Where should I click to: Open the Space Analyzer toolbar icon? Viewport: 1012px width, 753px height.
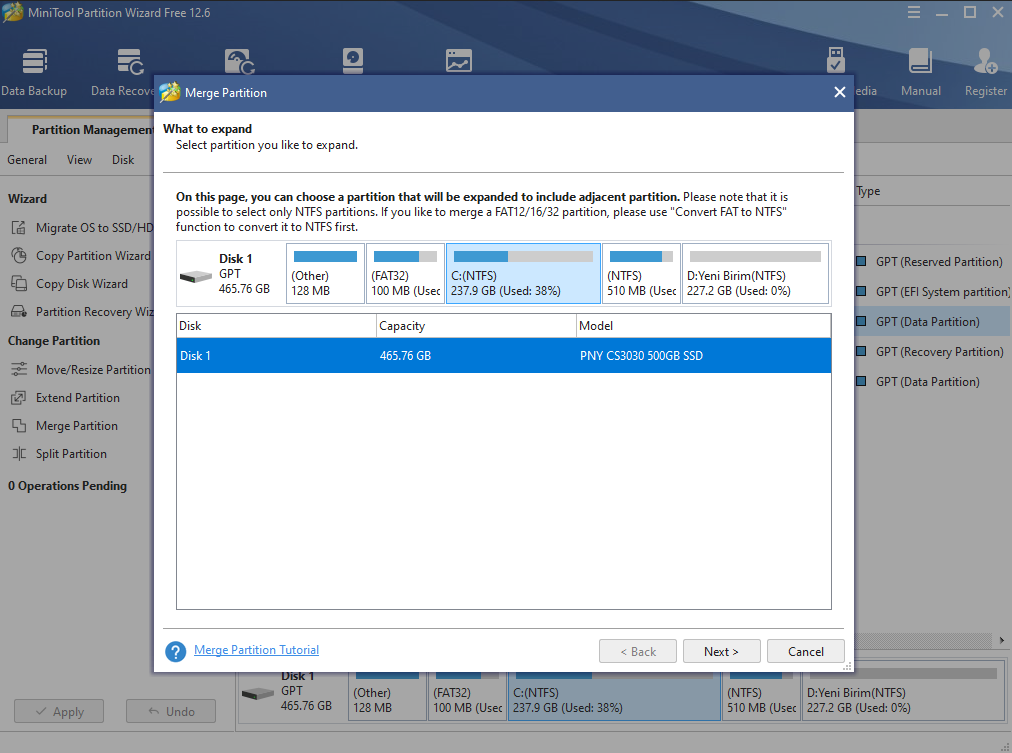click(459, 61)
